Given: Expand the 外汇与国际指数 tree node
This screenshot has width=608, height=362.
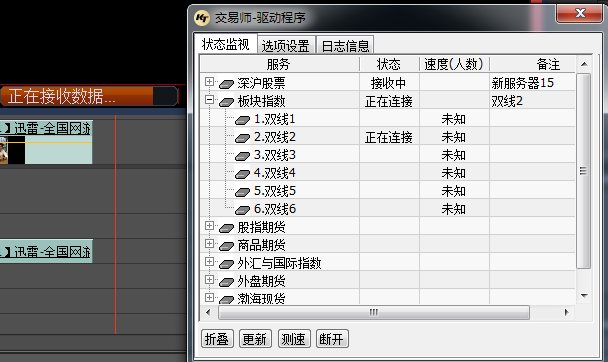Looking at the screenshot, I should [x=209, y=262].
